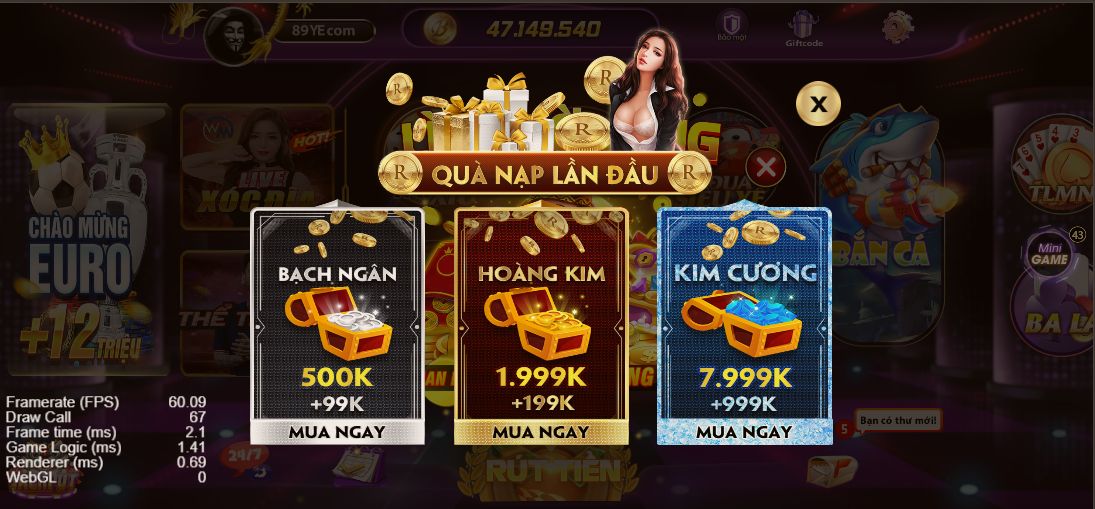Select the silver treasure chest icon

pos(338,321)
